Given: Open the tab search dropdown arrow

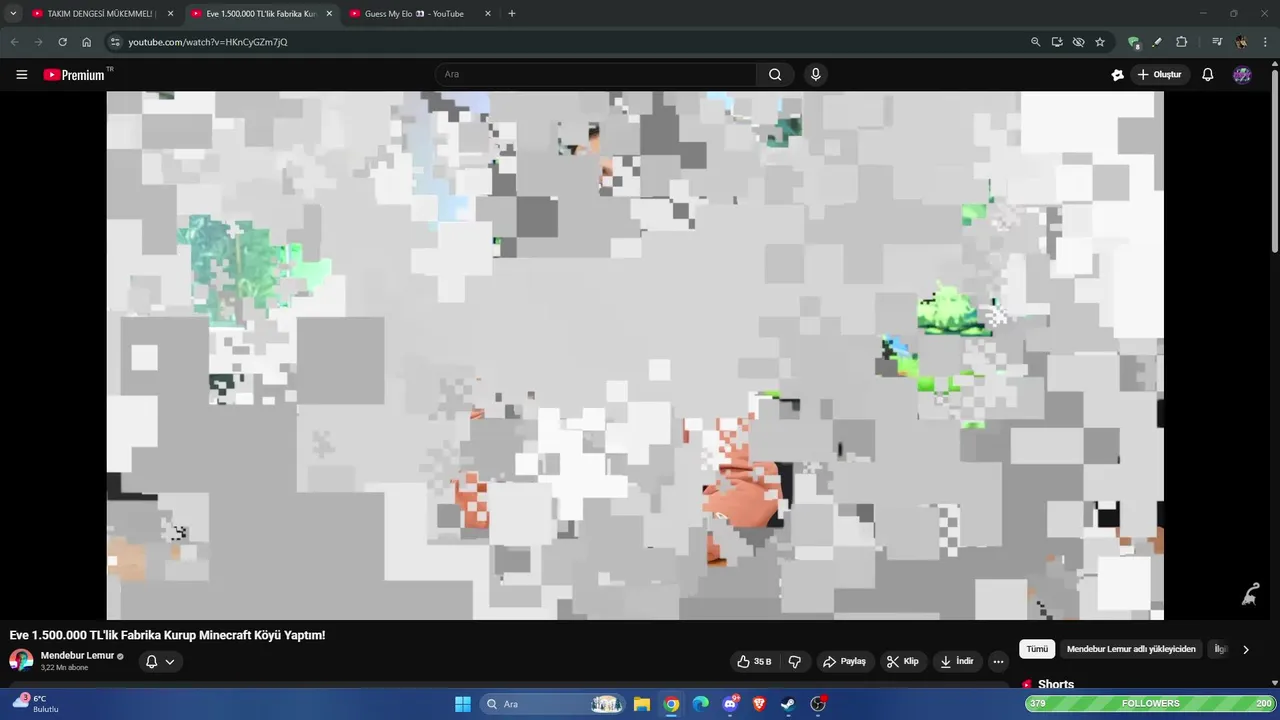Looking at the screenshot, I should pyautogui.click(x=13, y=14).
